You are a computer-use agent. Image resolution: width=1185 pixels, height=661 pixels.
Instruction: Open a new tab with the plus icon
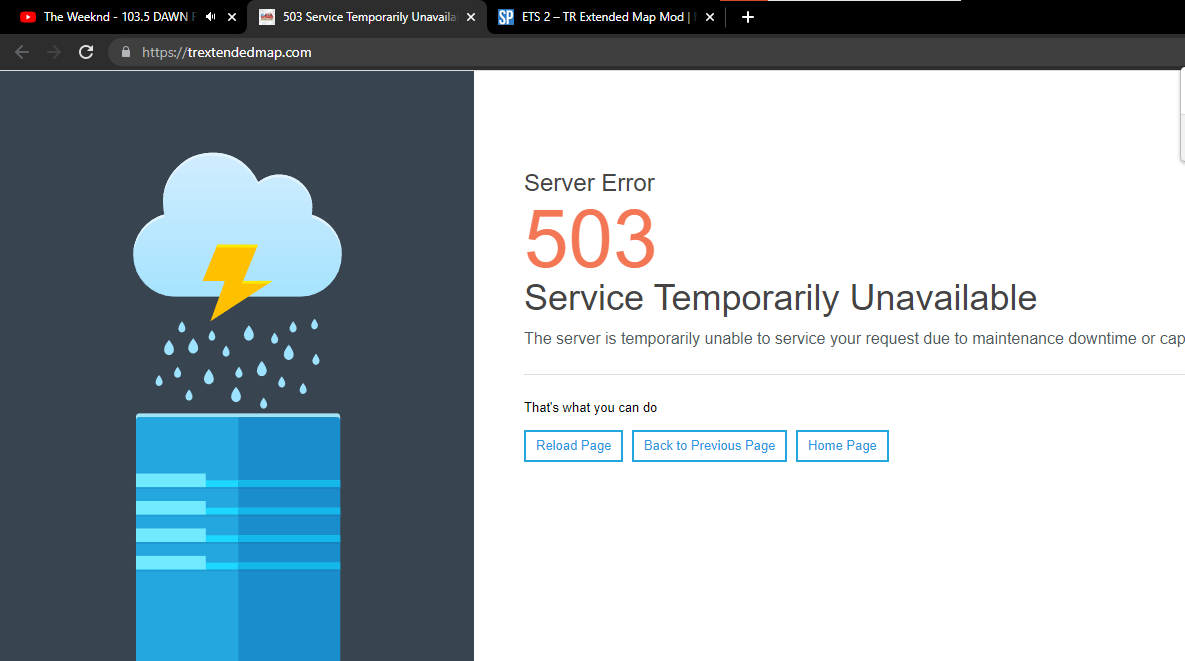[x=747, y=17]
